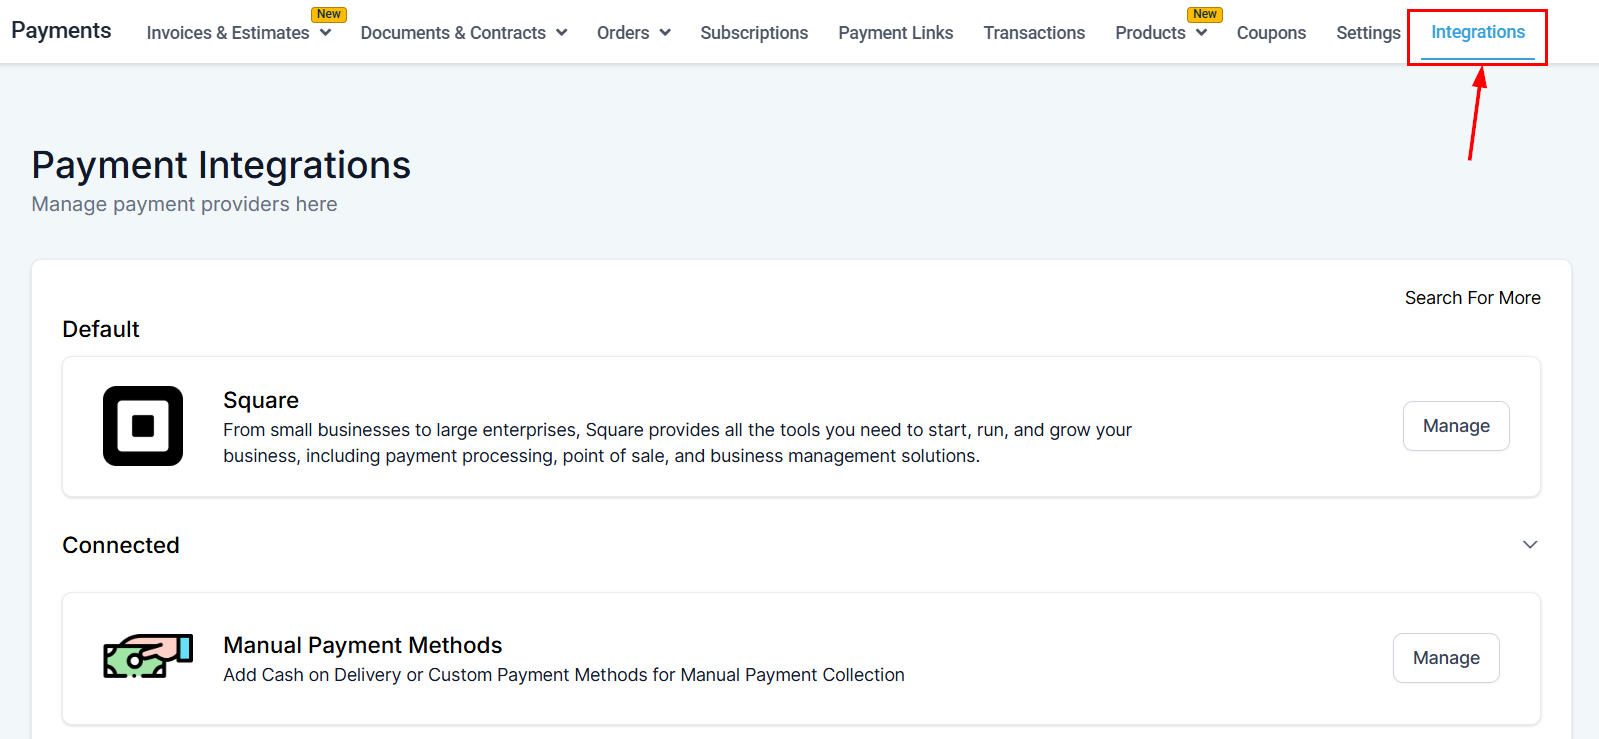
Task: Collapse the Connected section chevron
Action: click(1529, 545)
